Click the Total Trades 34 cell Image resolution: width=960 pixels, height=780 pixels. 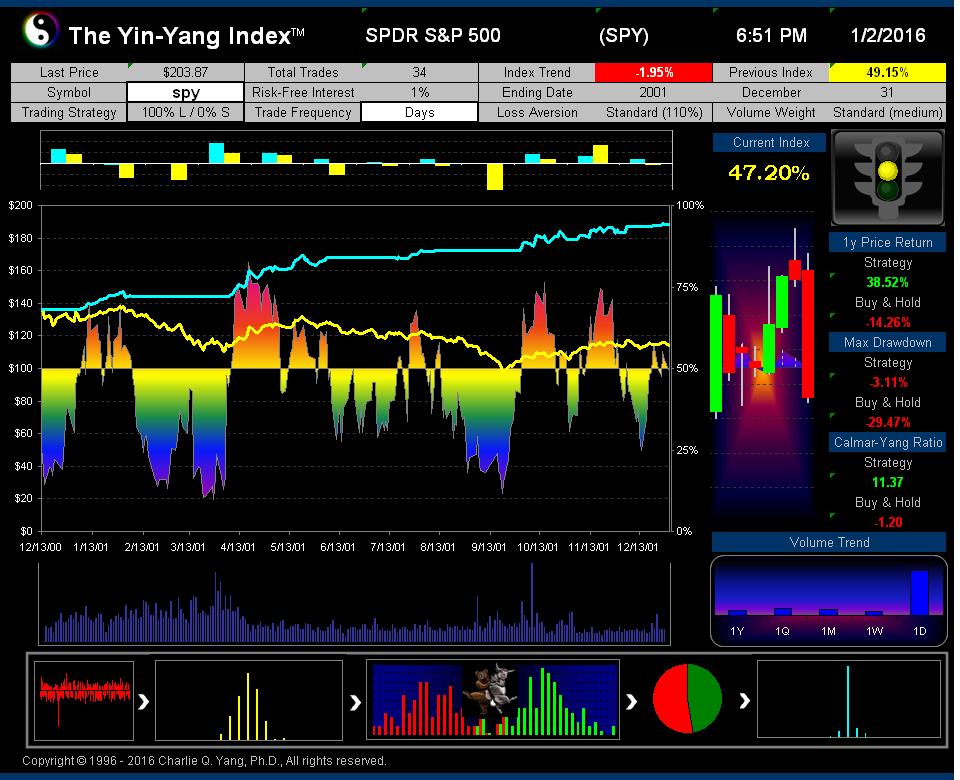[x=419, y=72]
